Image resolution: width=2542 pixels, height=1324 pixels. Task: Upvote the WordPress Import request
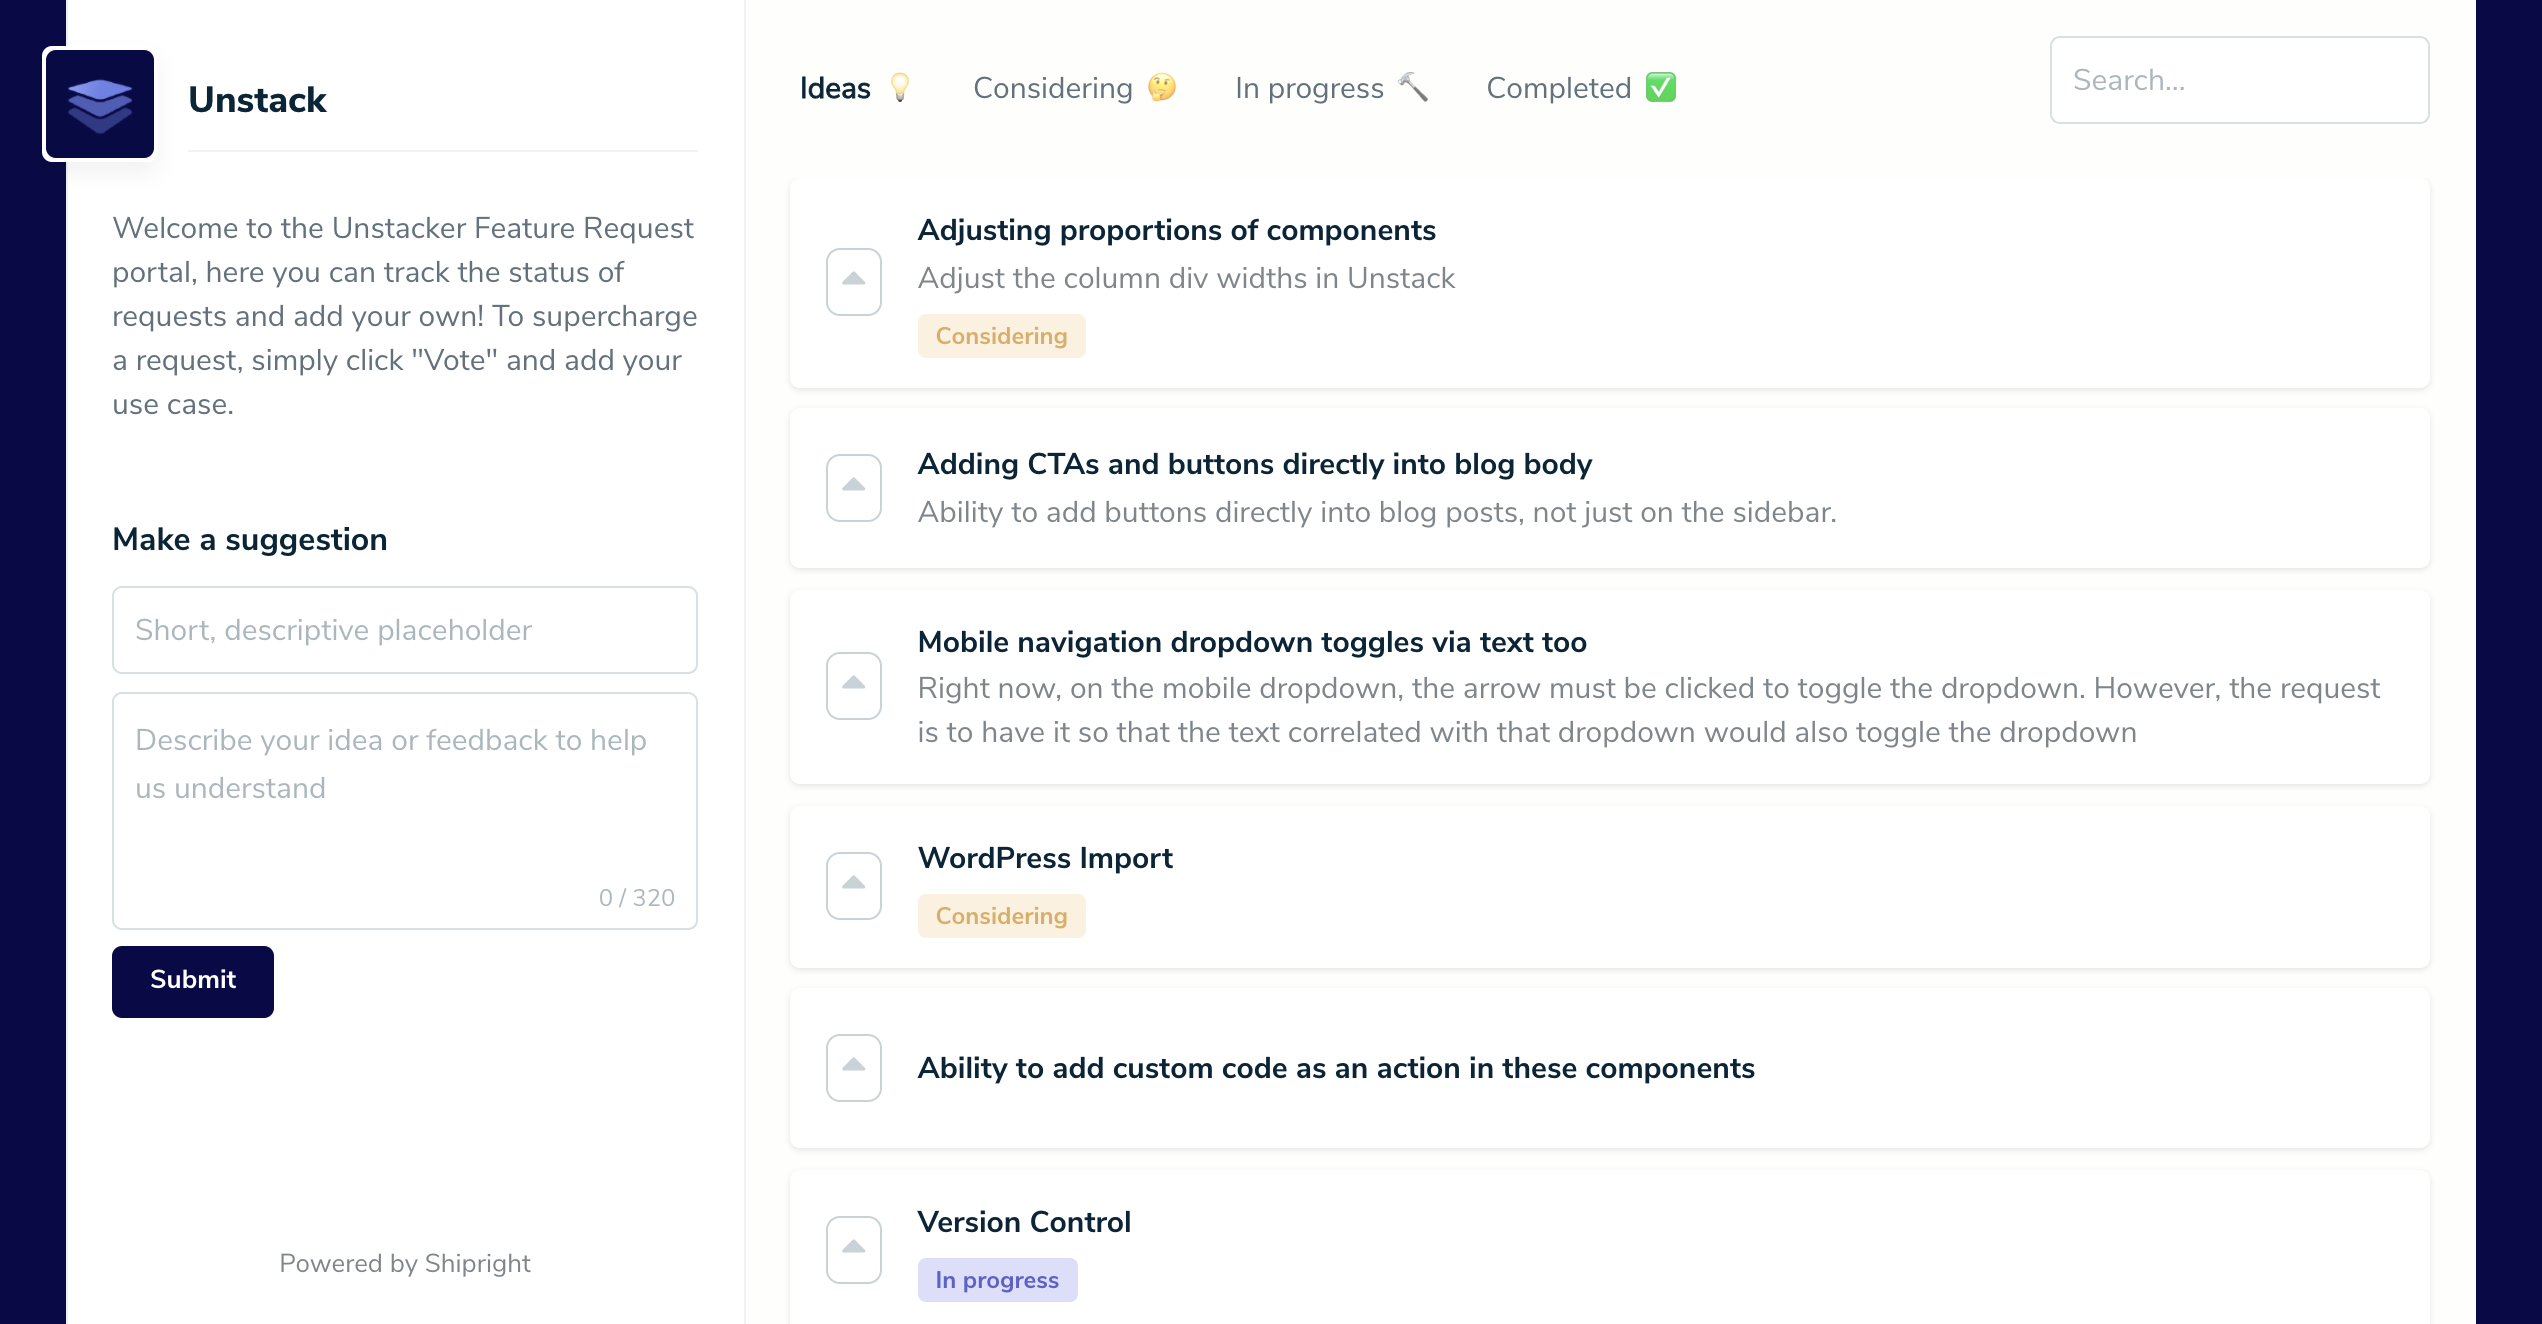point(853,885)
